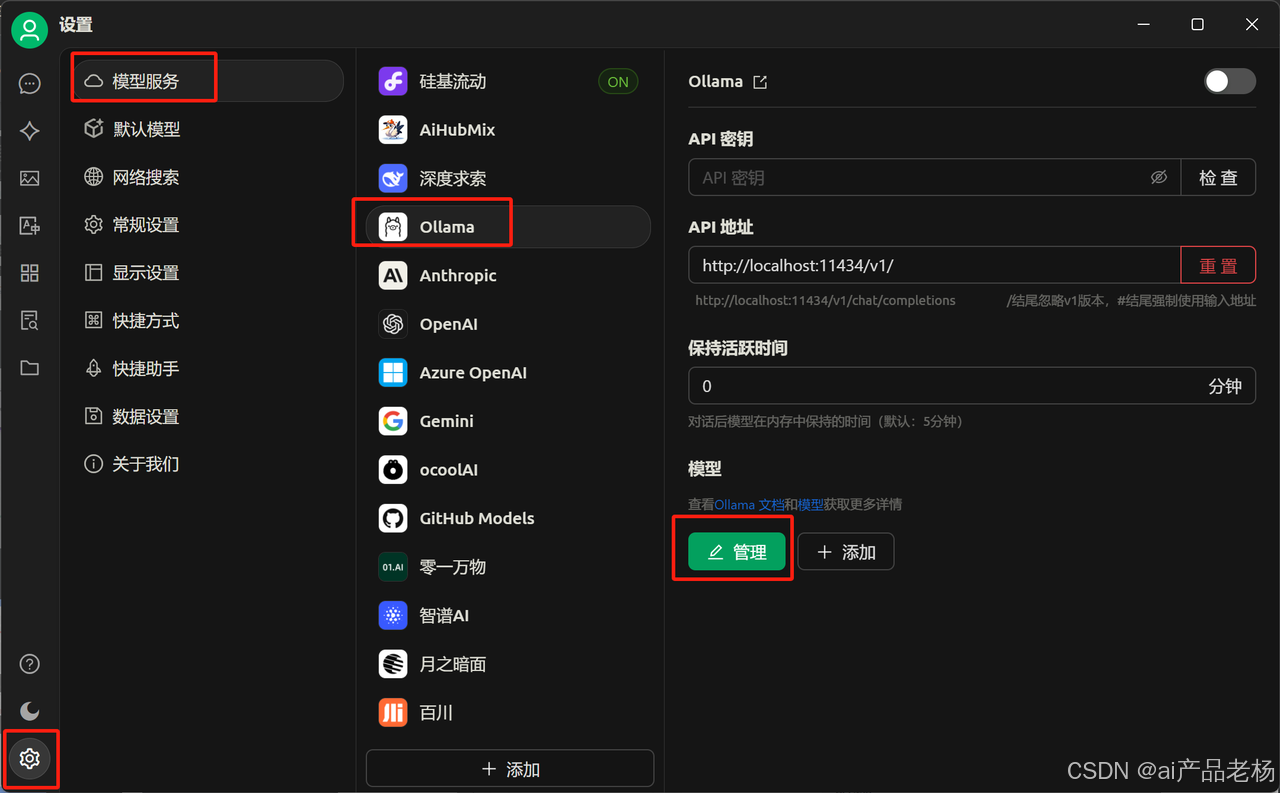Select the 硅基流动 provider
The width and height of the screenshot is (1280, 793).
tap(508, 81)
